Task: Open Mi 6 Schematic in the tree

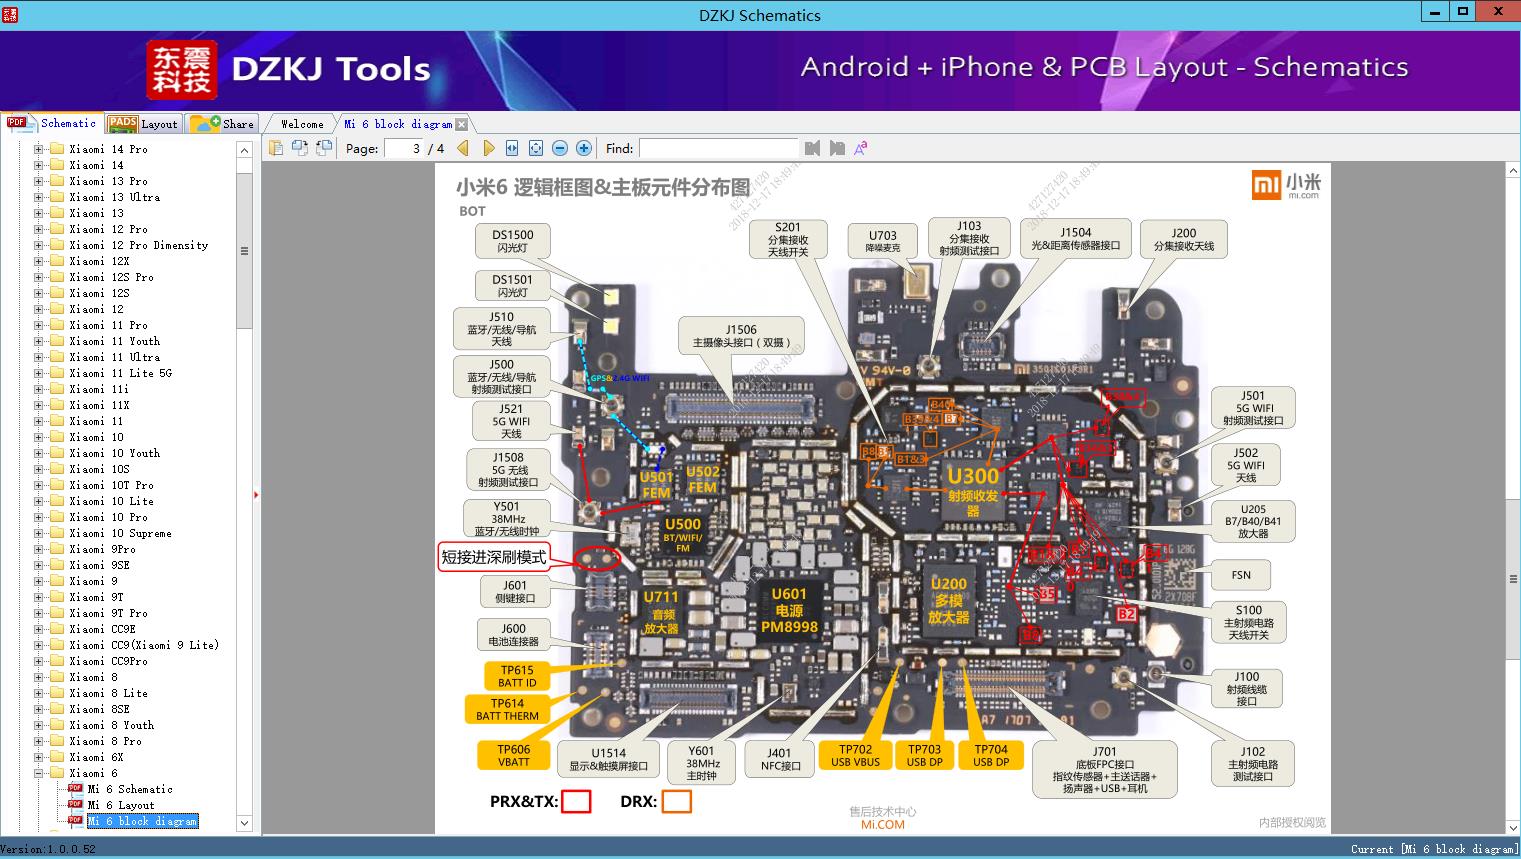Action: click(x=130, y=789)
